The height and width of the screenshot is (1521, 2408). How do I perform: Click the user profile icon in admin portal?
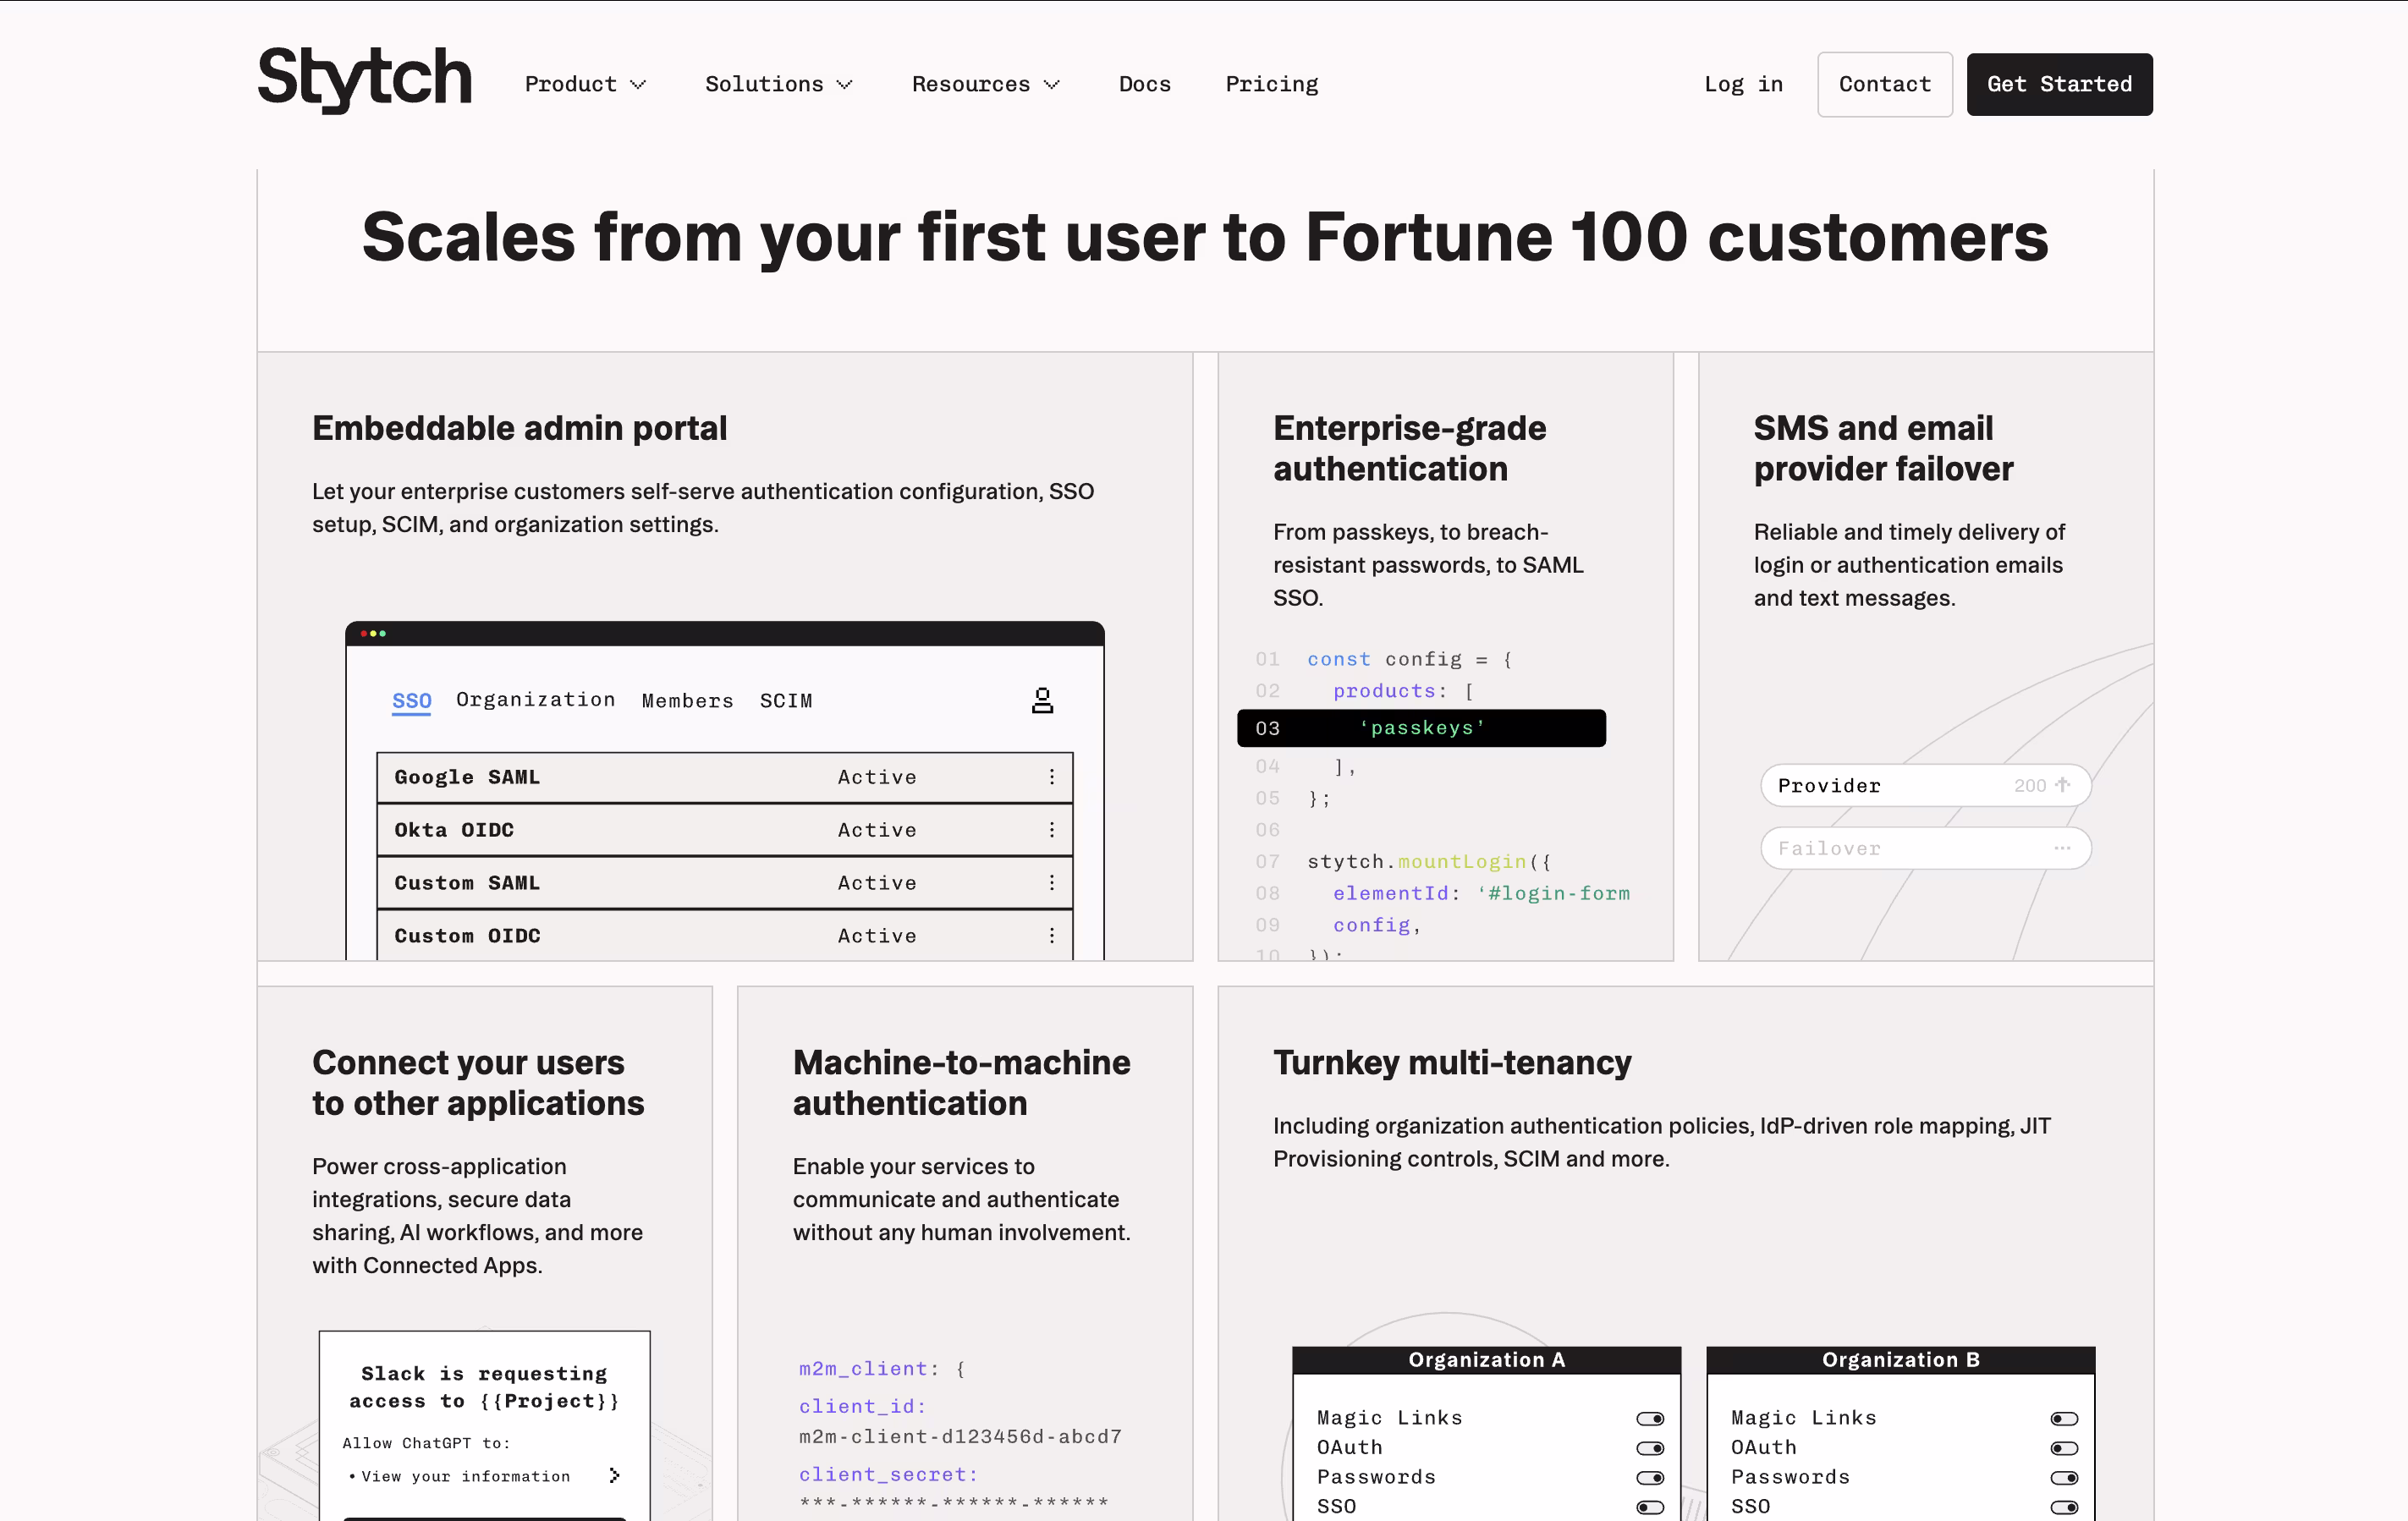click(1042, 700)
